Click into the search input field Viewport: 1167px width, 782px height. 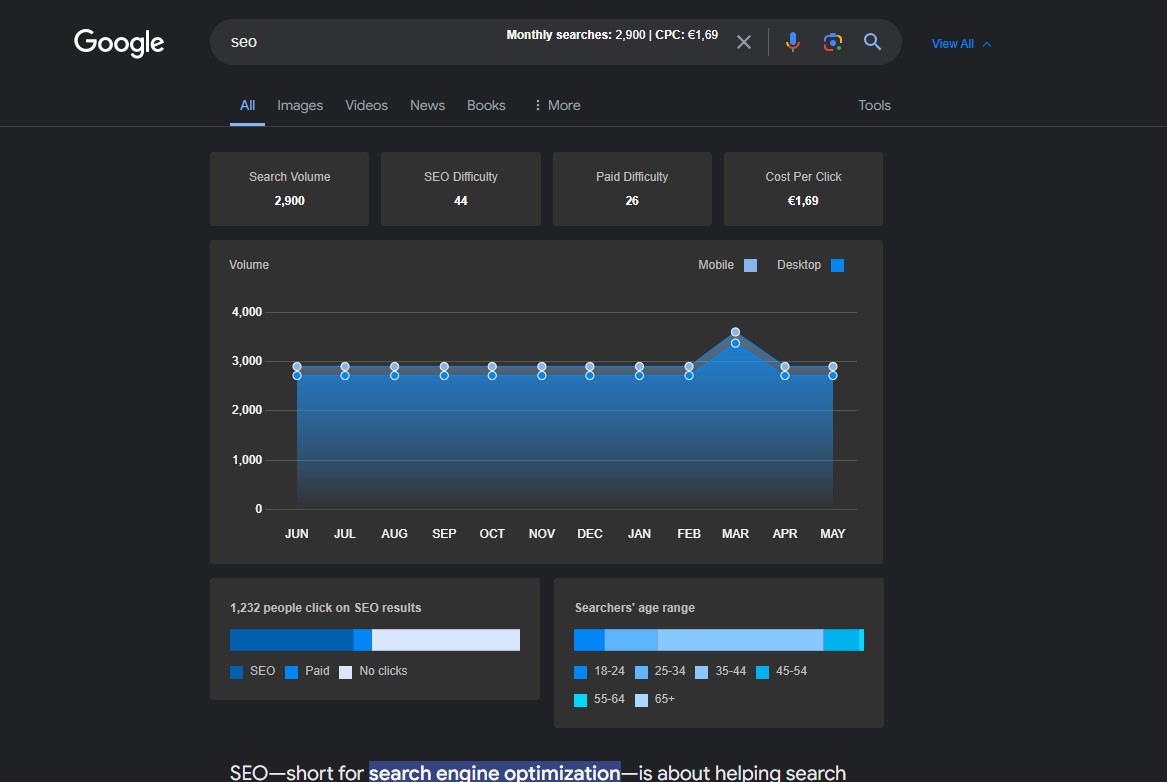tap(360, 42)
